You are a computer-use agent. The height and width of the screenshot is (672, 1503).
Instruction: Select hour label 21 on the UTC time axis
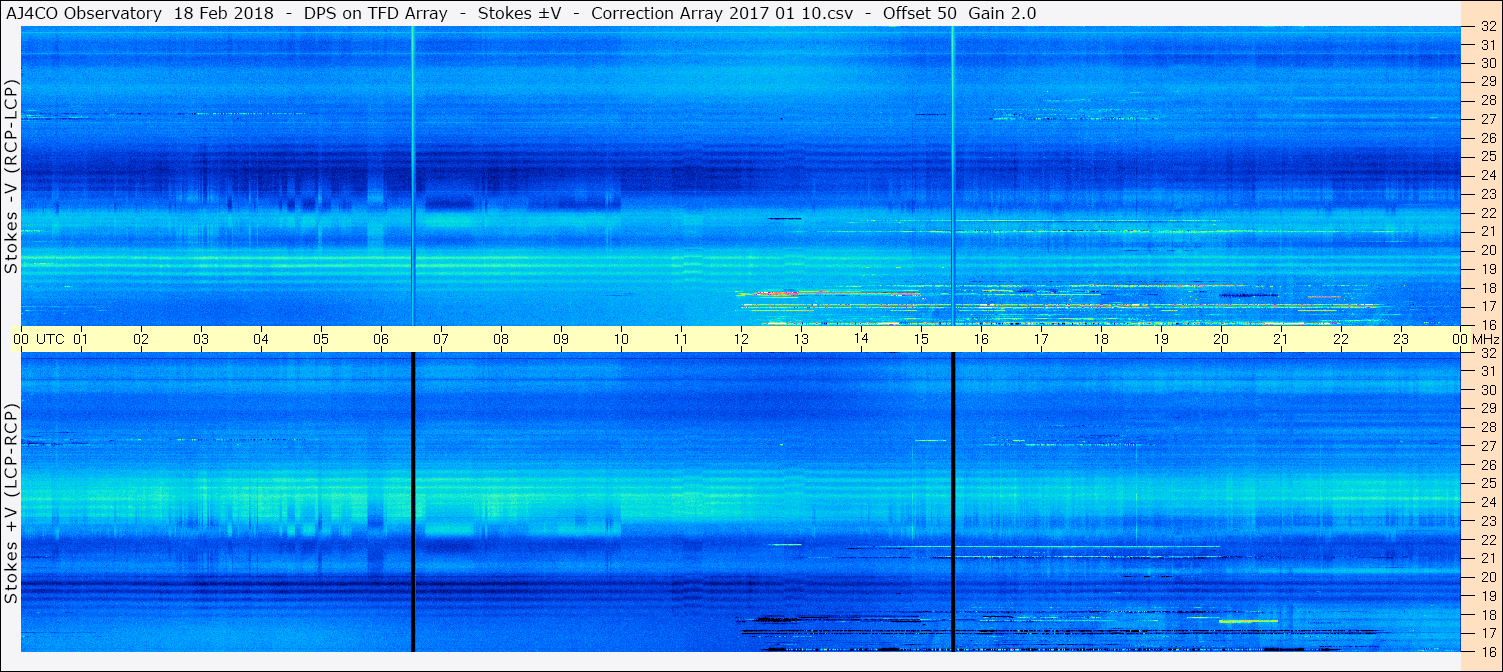pyautogui.click(x=1281, y=339)
